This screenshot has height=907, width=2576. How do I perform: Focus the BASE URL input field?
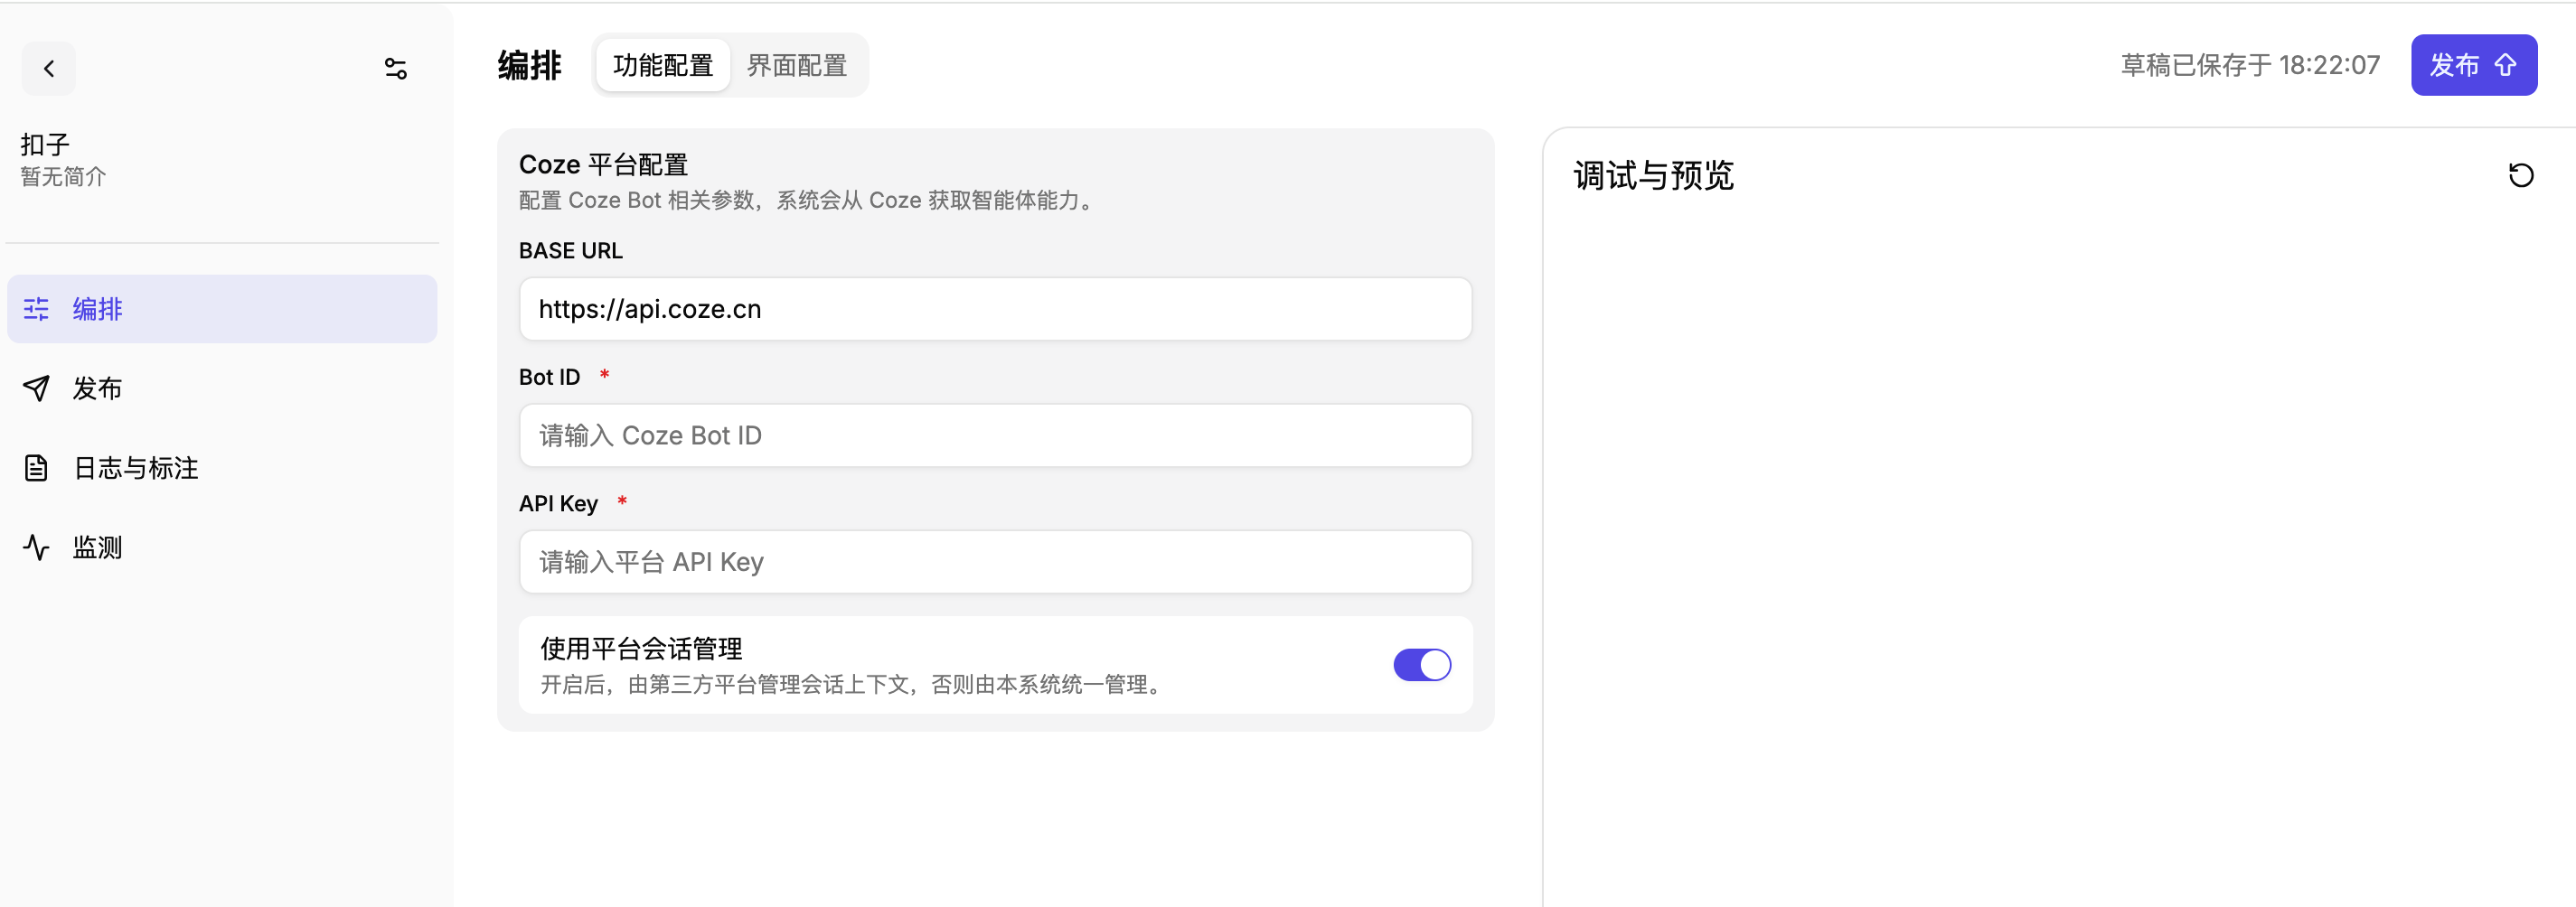995,309
